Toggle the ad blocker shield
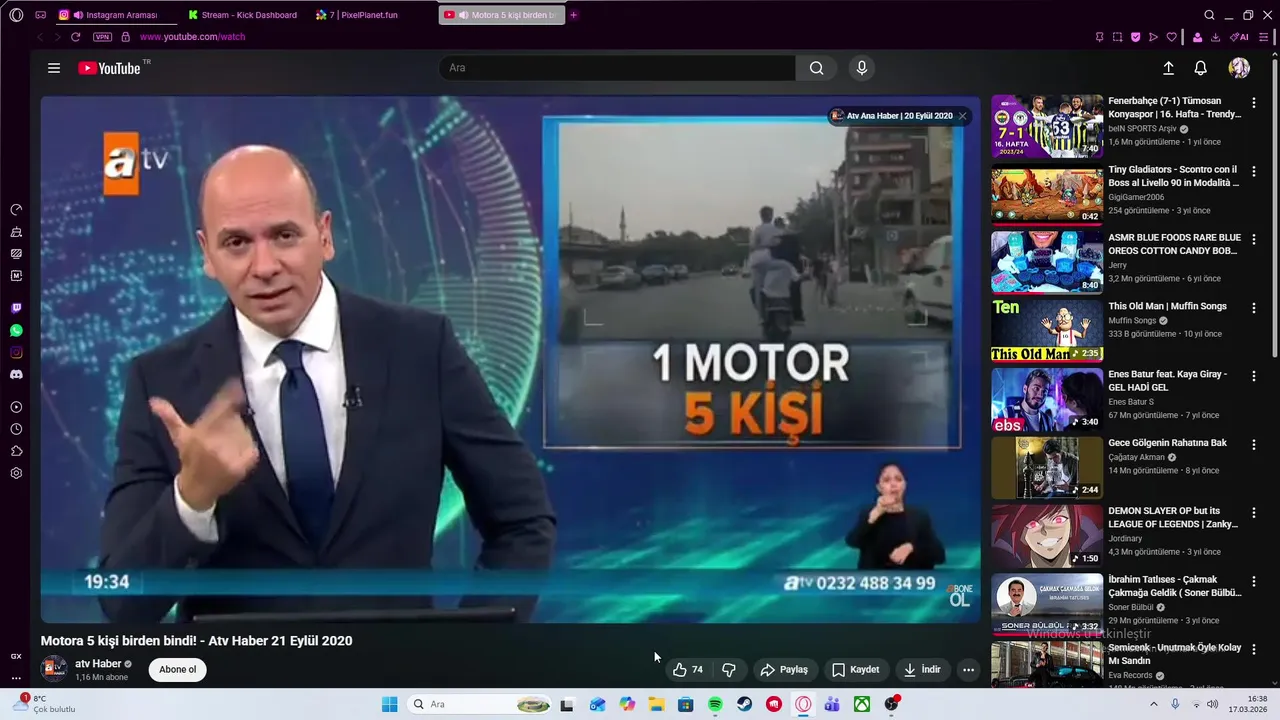The width and height of the screenshot is (1280, 720). tap(1135, 37)
